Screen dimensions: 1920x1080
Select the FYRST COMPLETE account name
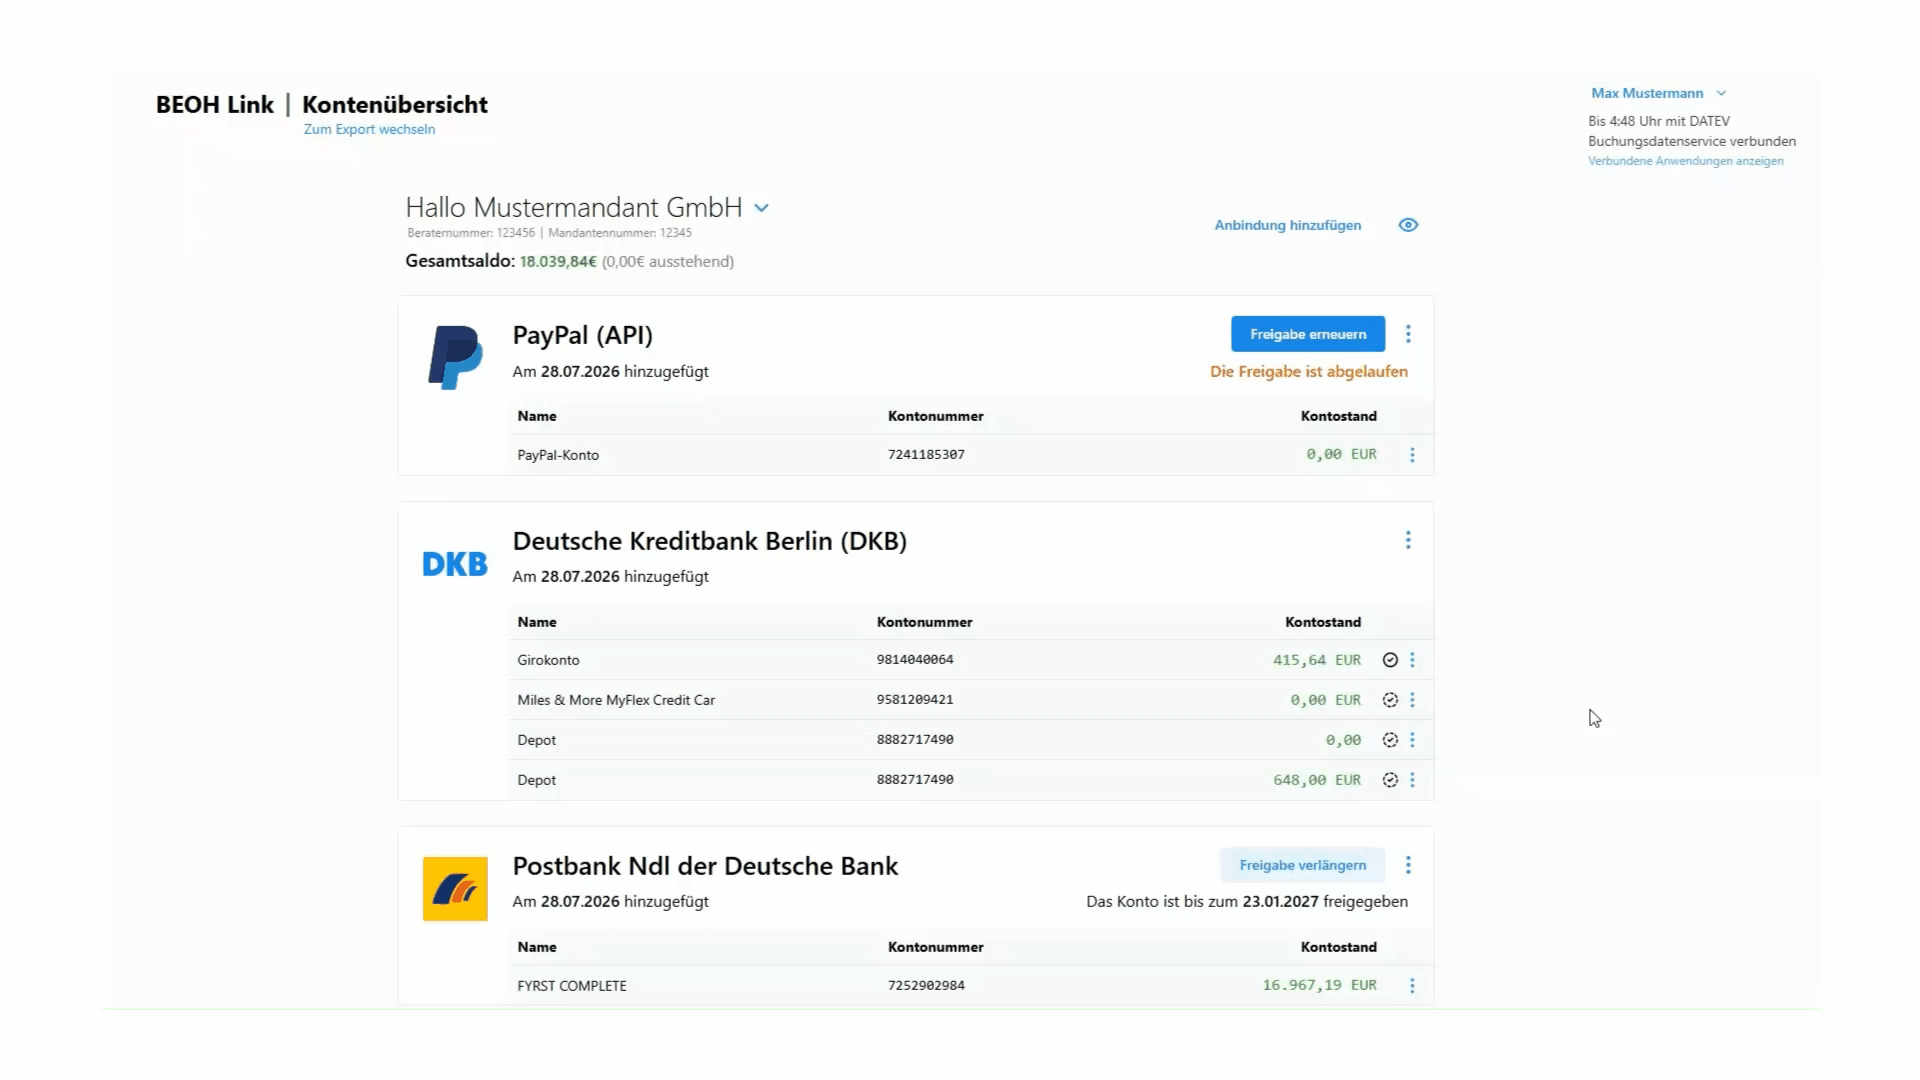coord(572,986)
